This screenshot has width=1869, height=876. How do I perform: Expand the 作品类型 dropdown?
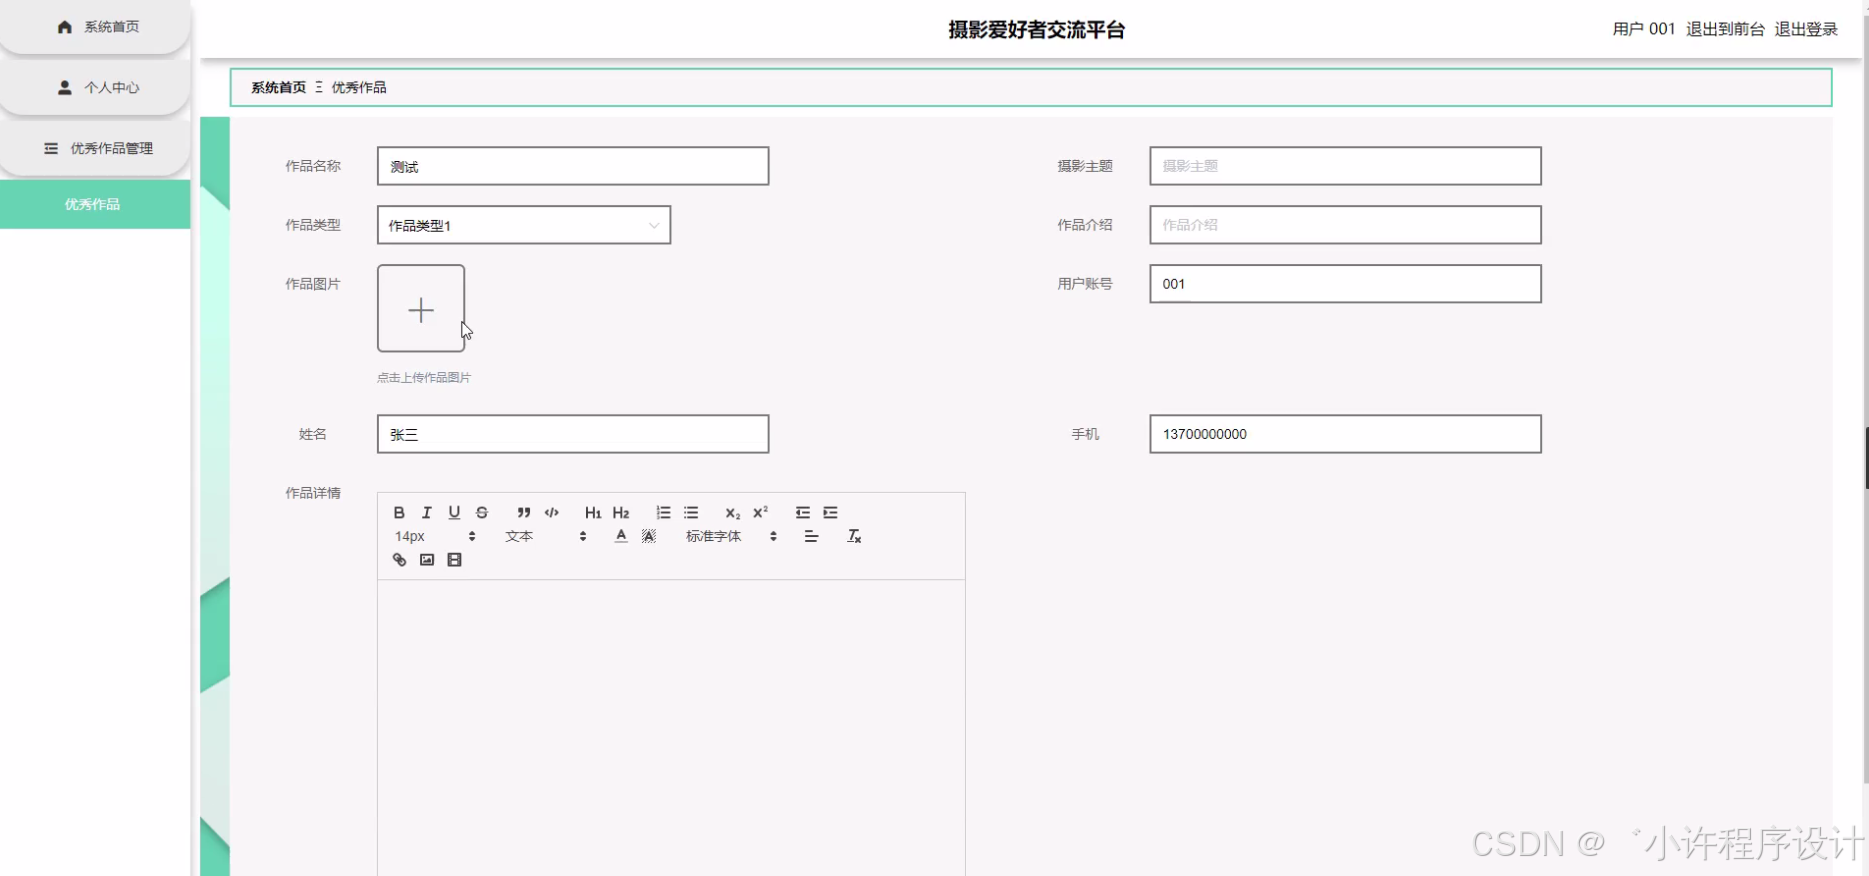[x=523, y=225]
